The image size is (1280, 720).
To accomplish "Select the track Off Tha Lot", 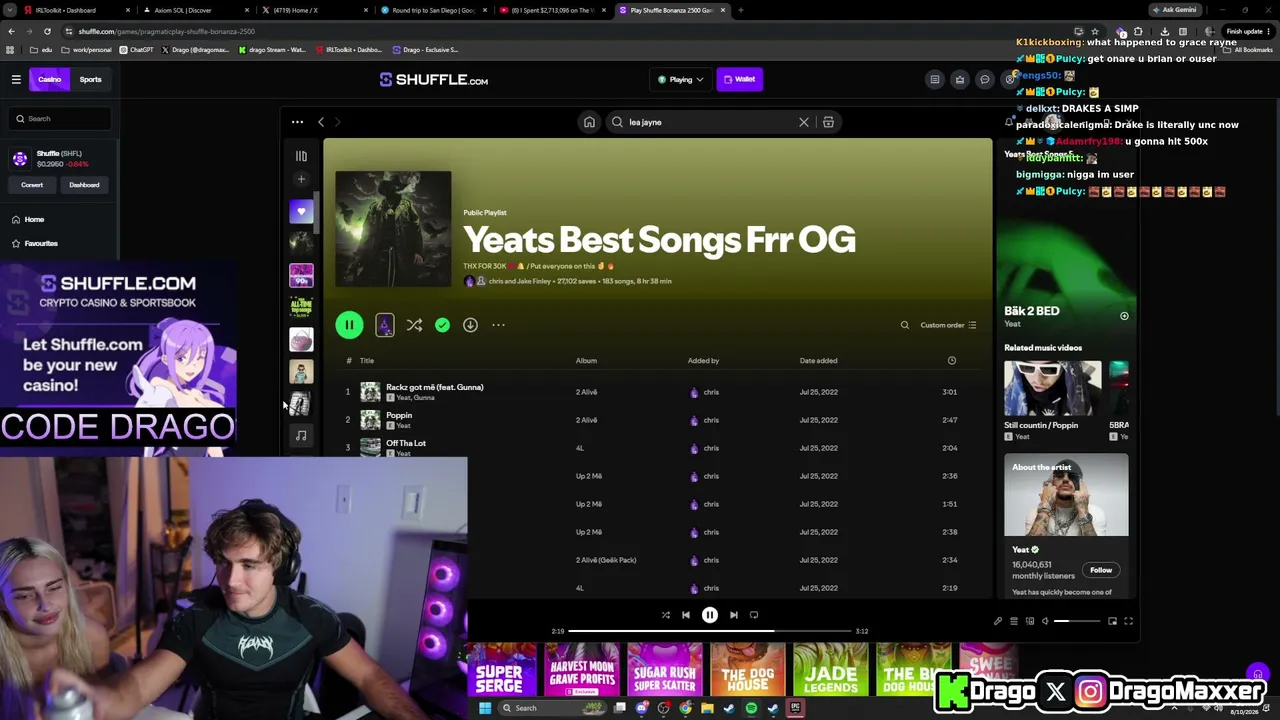I will pos(406,443).
